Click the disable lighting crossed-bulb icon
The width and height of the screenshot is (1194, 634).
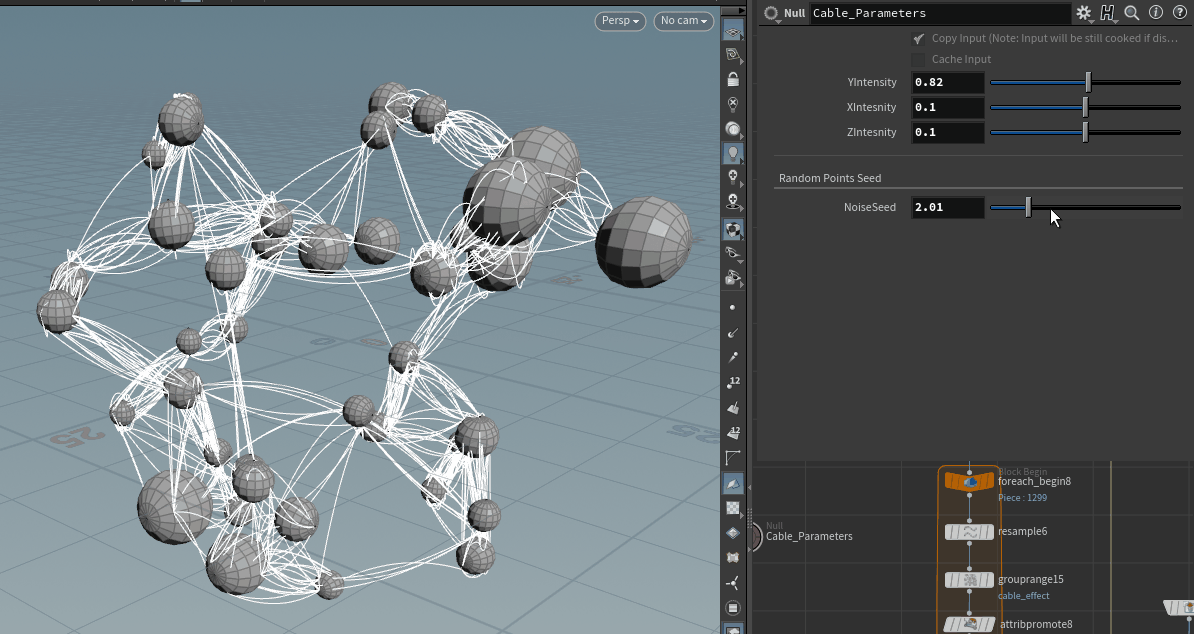coord(733,104)
